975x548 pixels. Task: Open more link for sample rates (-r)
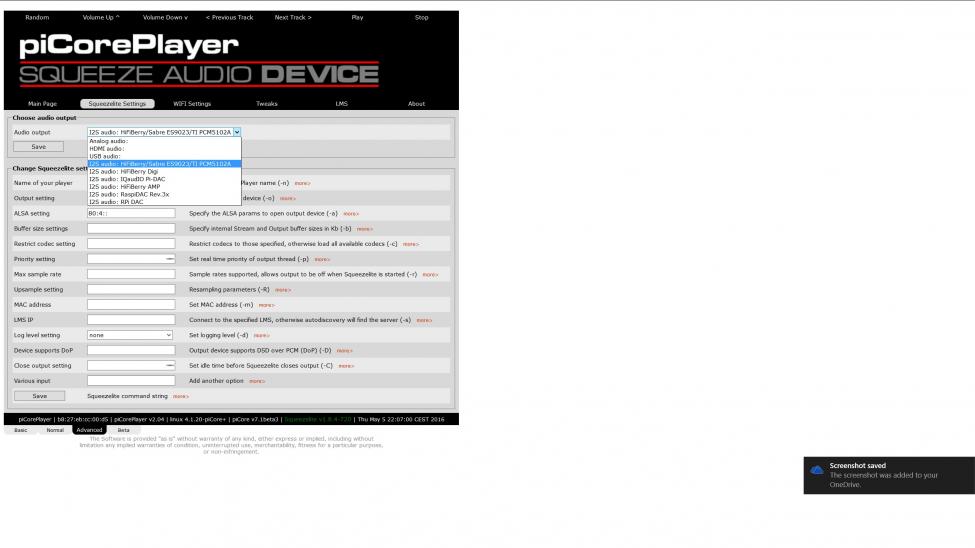430,275
